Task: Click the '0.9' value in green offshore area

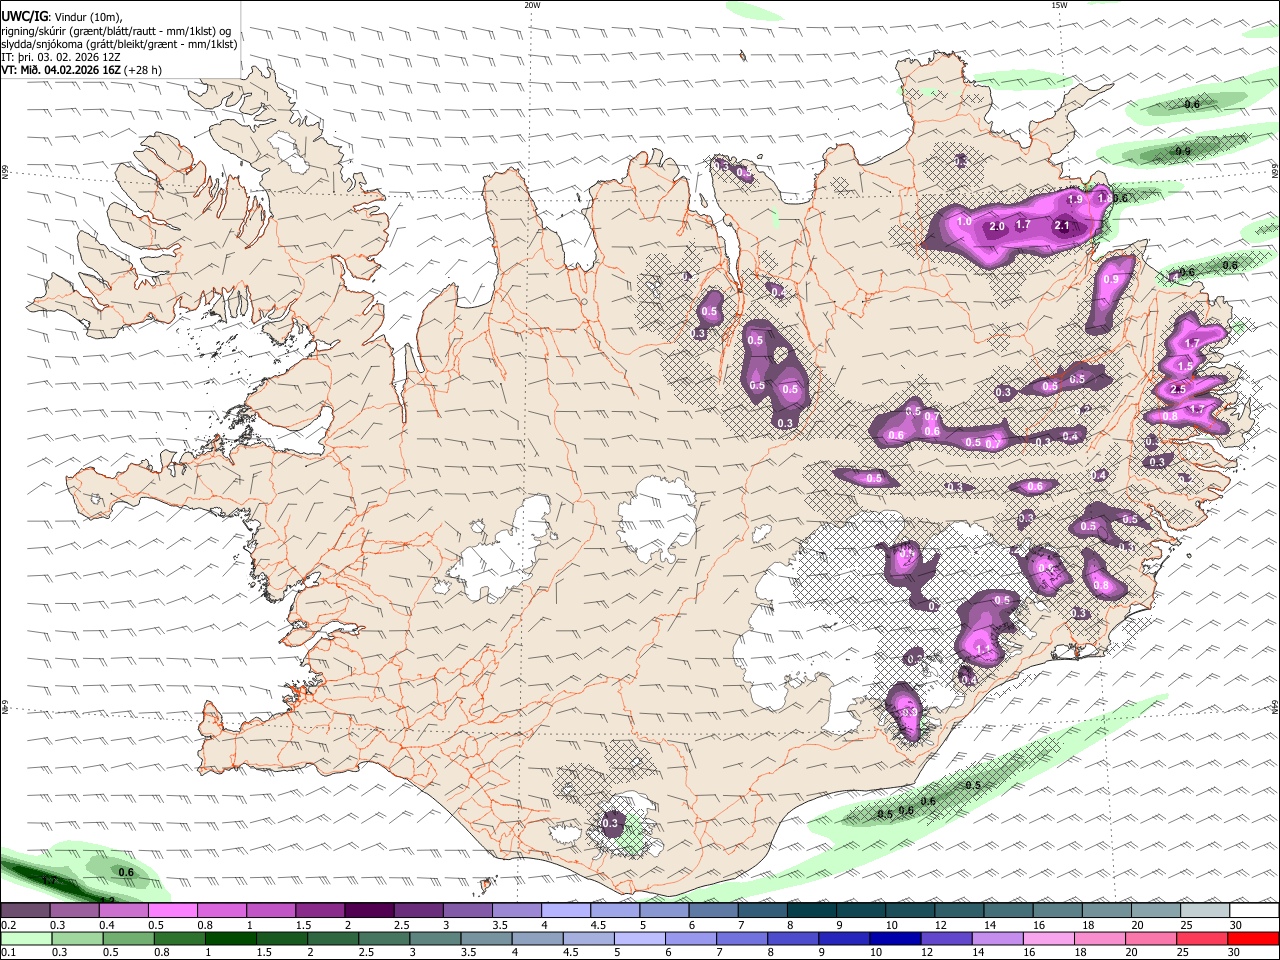Action: [1183, 151]
